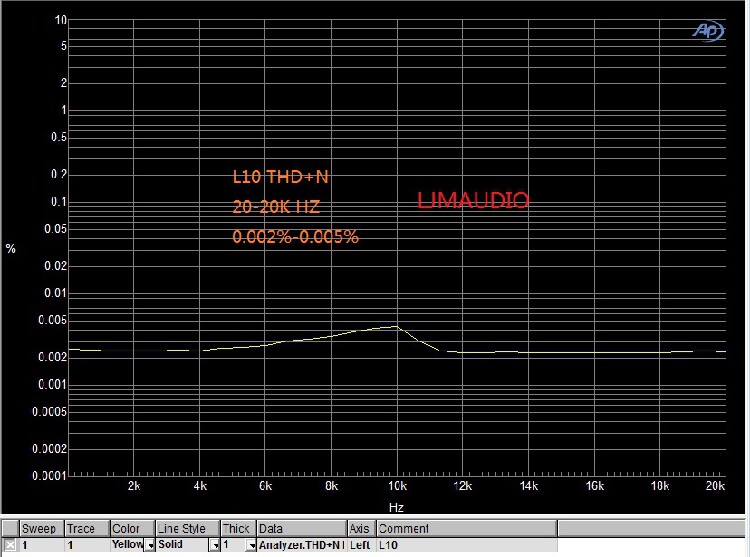
Task: Select the Line Style column header
Action: [188, 528]
